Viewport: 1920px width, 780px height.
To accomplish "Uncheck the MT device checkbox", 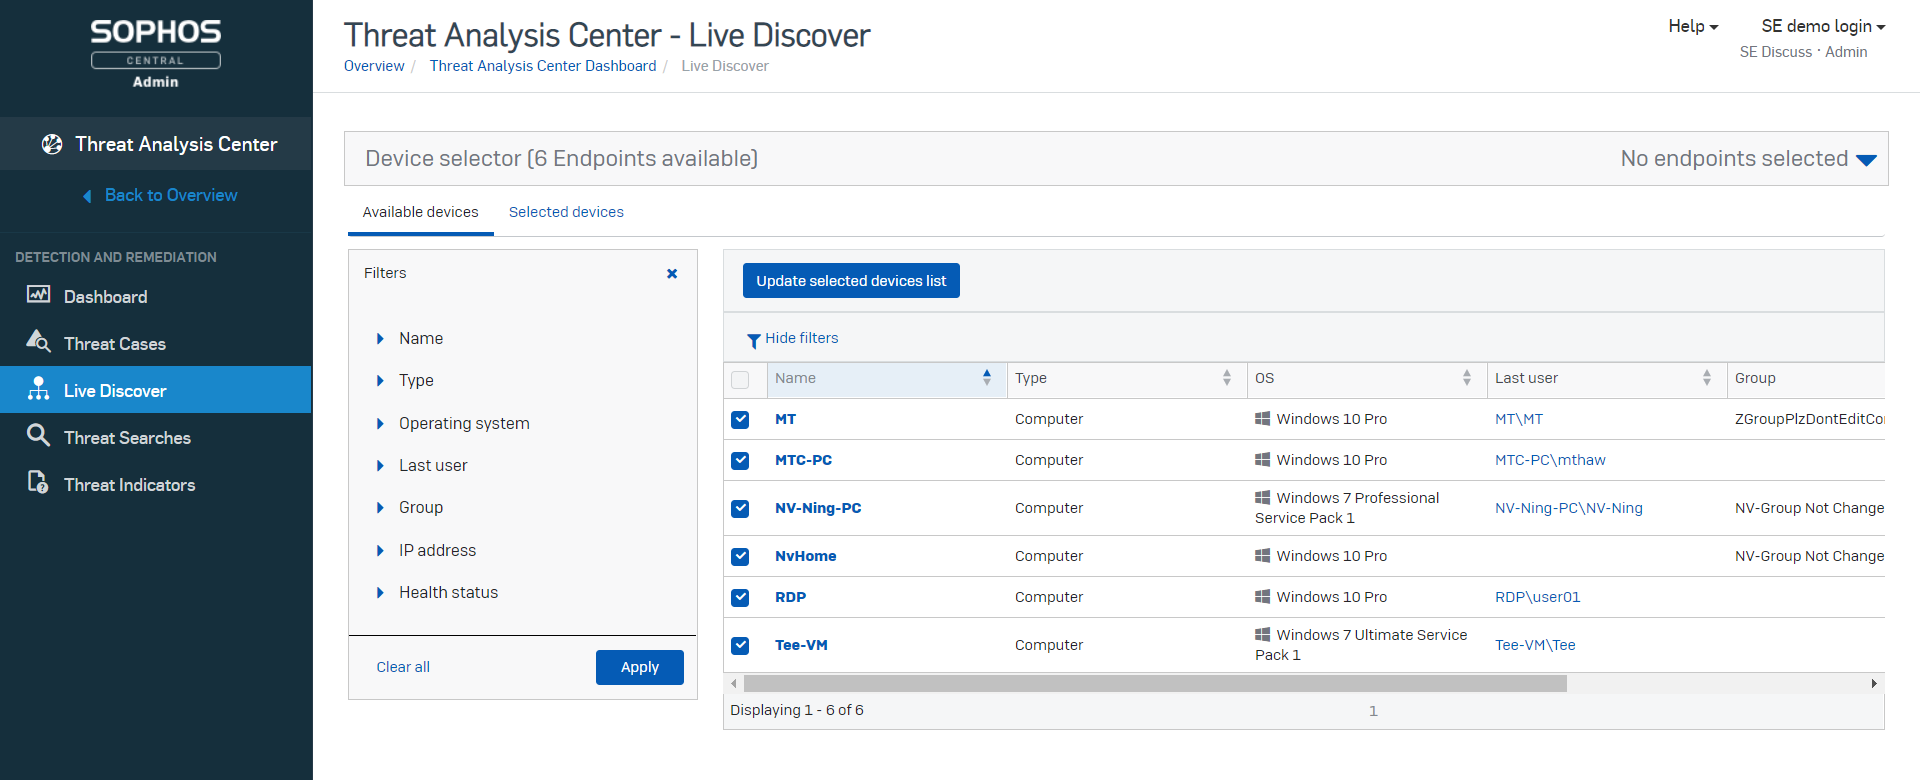I will click(740, 420).
